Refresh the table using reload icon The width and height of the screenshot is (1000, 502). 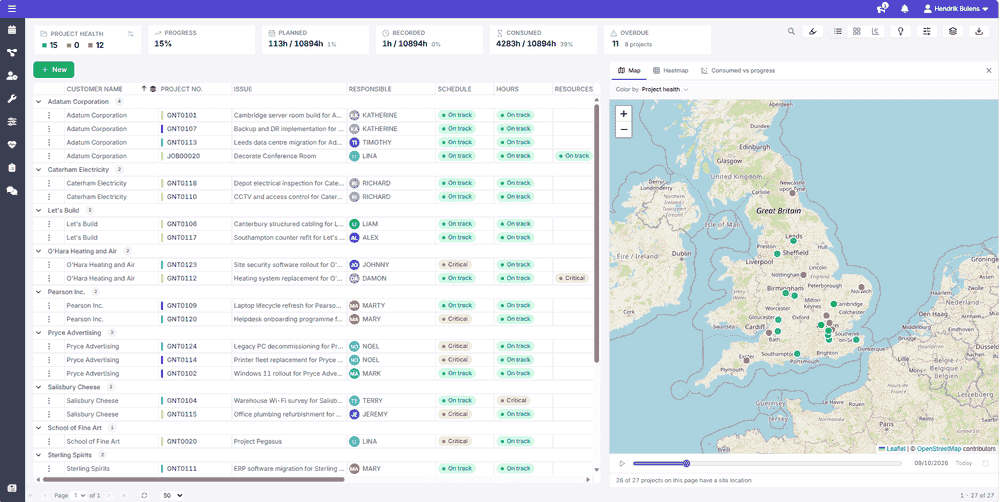click(144, 495)
